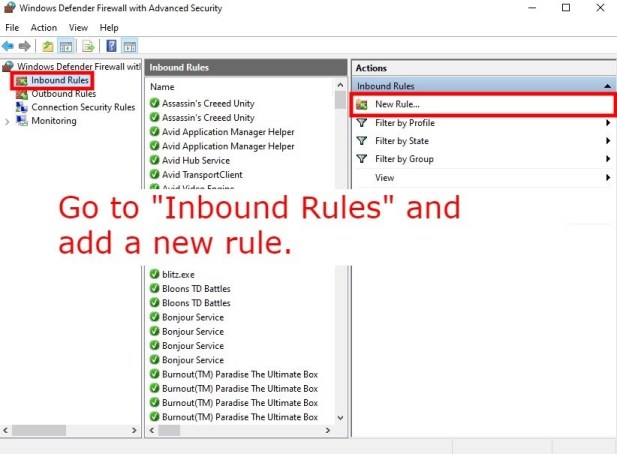Select the first Assassin's Creed Unity rule
Viewport: 617px width, 454px height.
(x=208, y=103)
